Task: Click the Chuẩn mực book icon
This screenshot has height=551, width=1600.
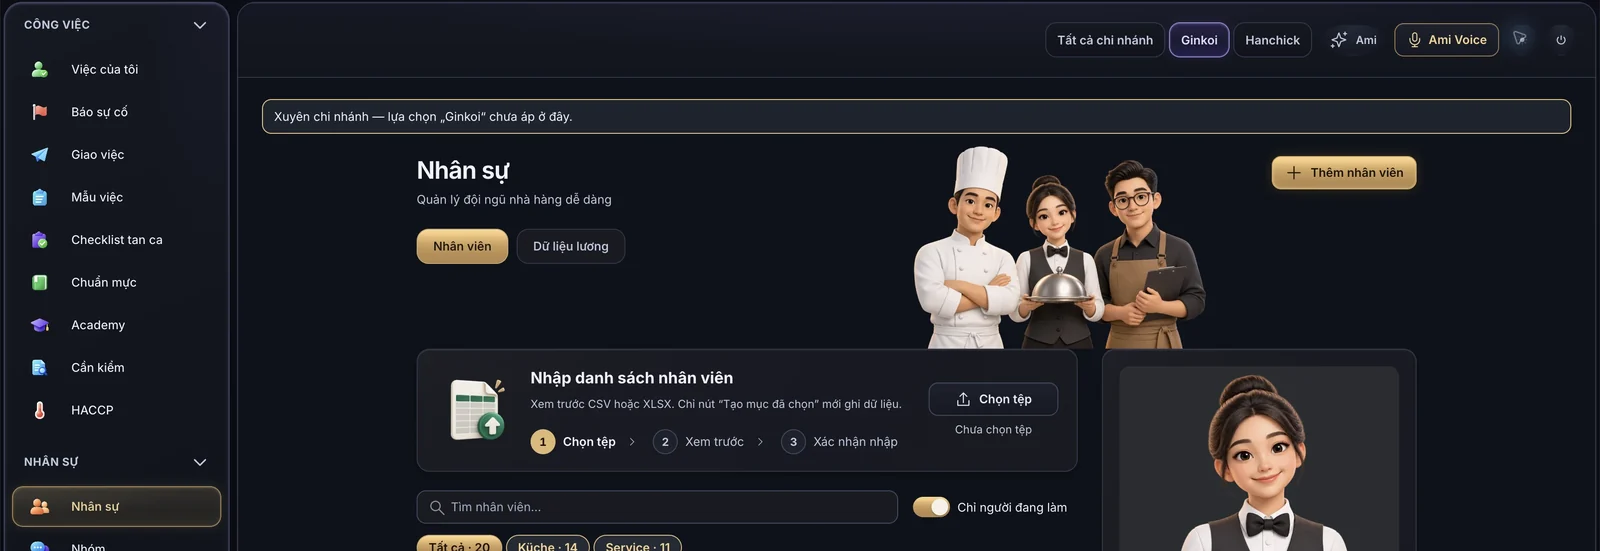Action: (x=40, y=283)
